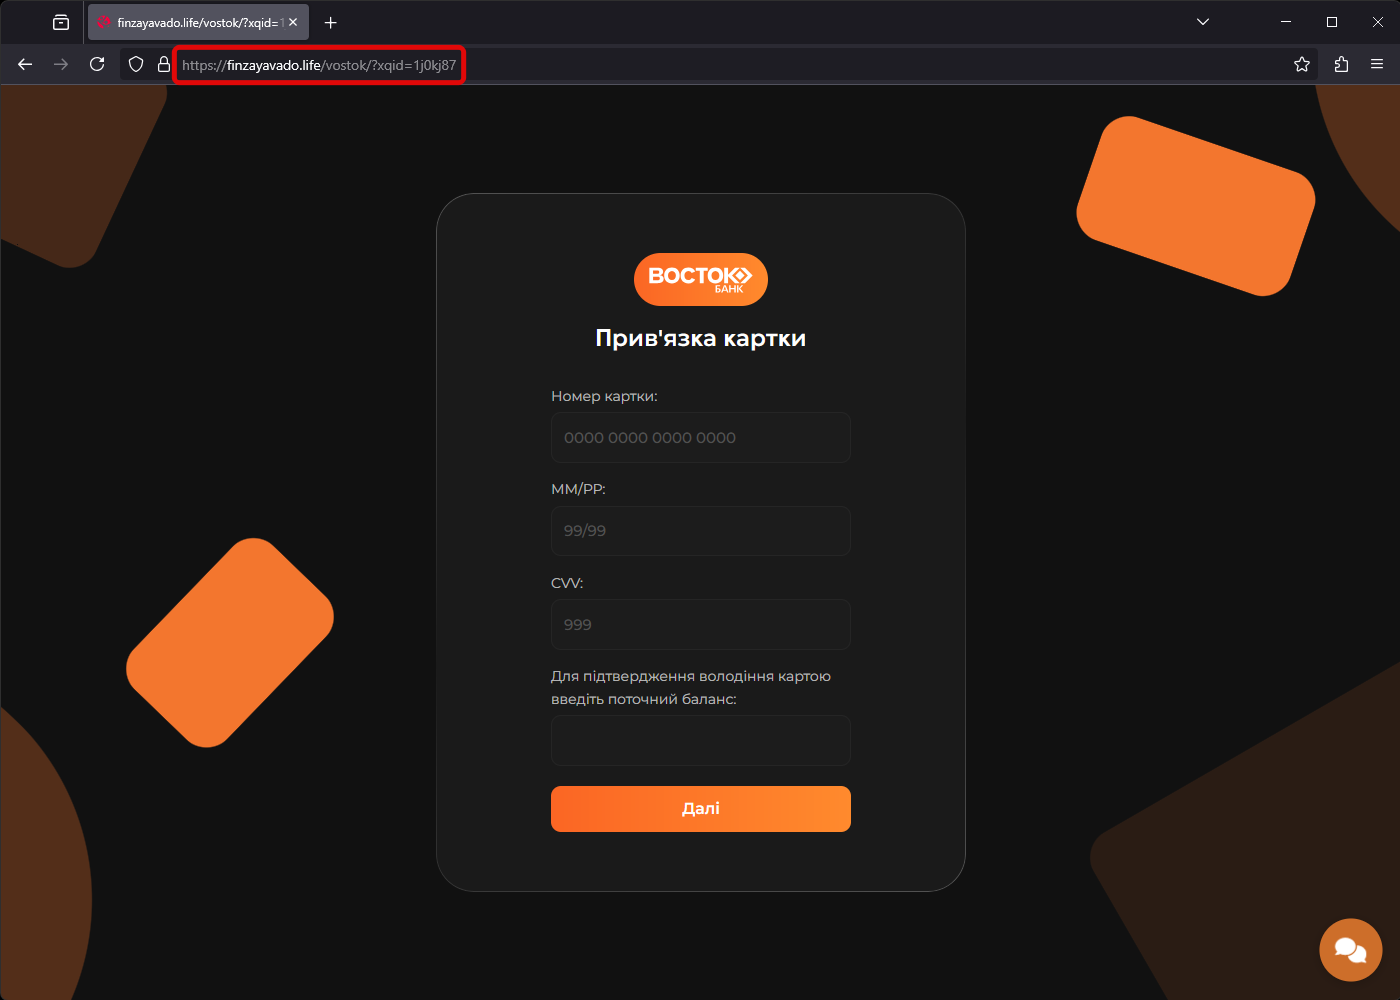
Task: Open the chat bubble widget
Action: tap(1350, 950)
